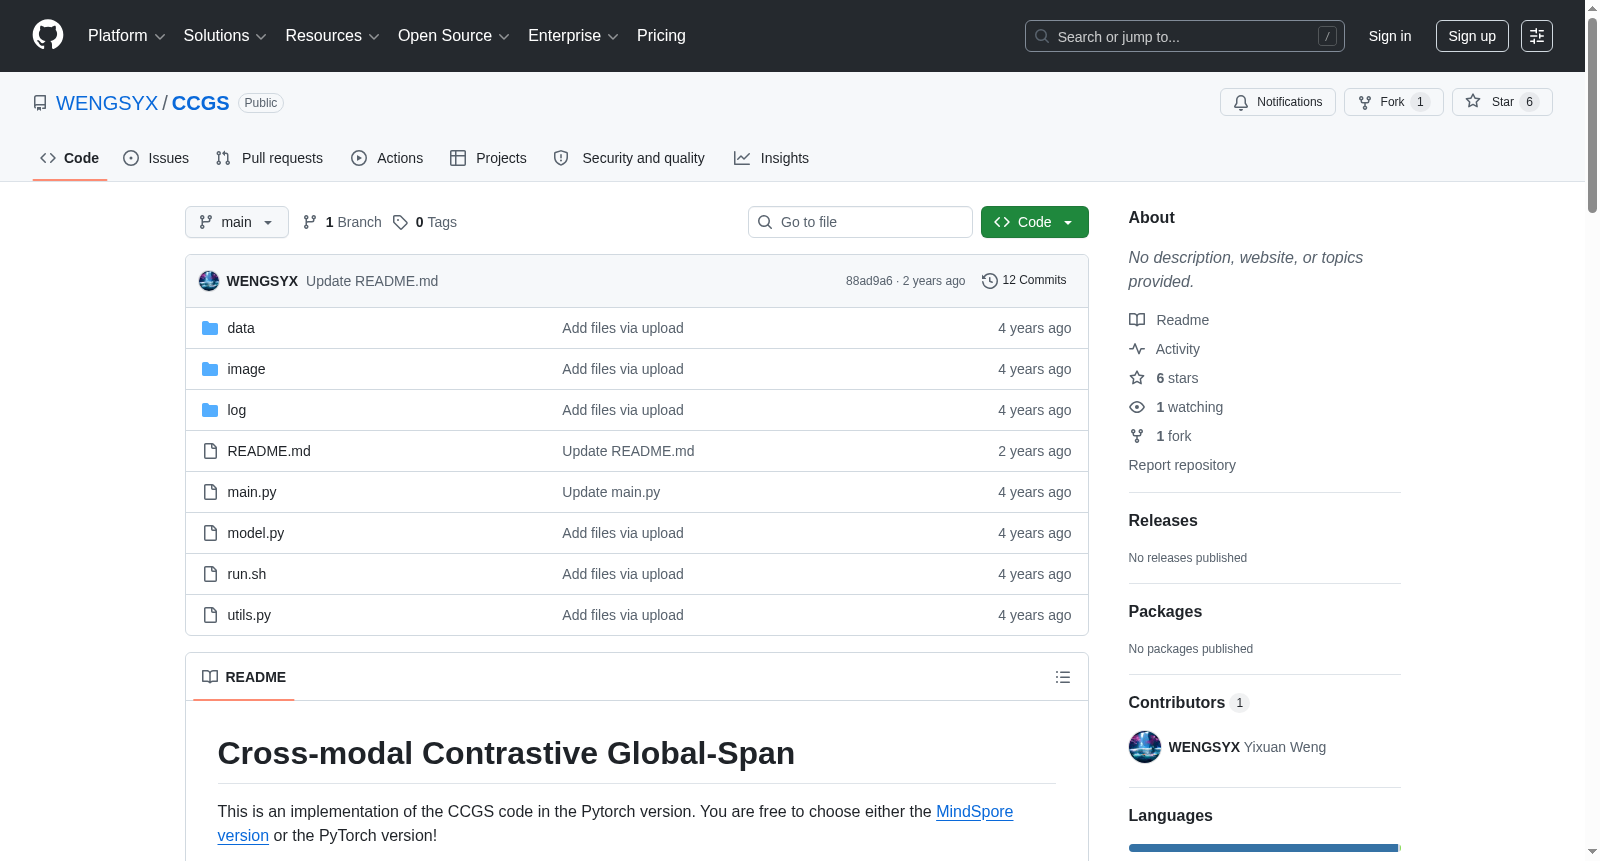1600x861 pixels.
Task: Click the search magnifier icon in header
Action: [x=1042, y=36]
